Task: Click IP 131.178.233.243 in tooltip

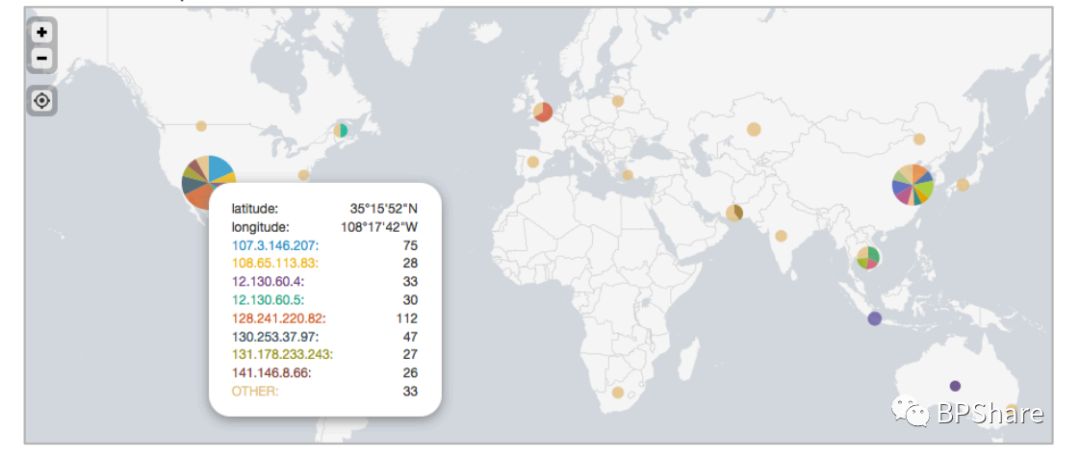Action: [282, 355]
